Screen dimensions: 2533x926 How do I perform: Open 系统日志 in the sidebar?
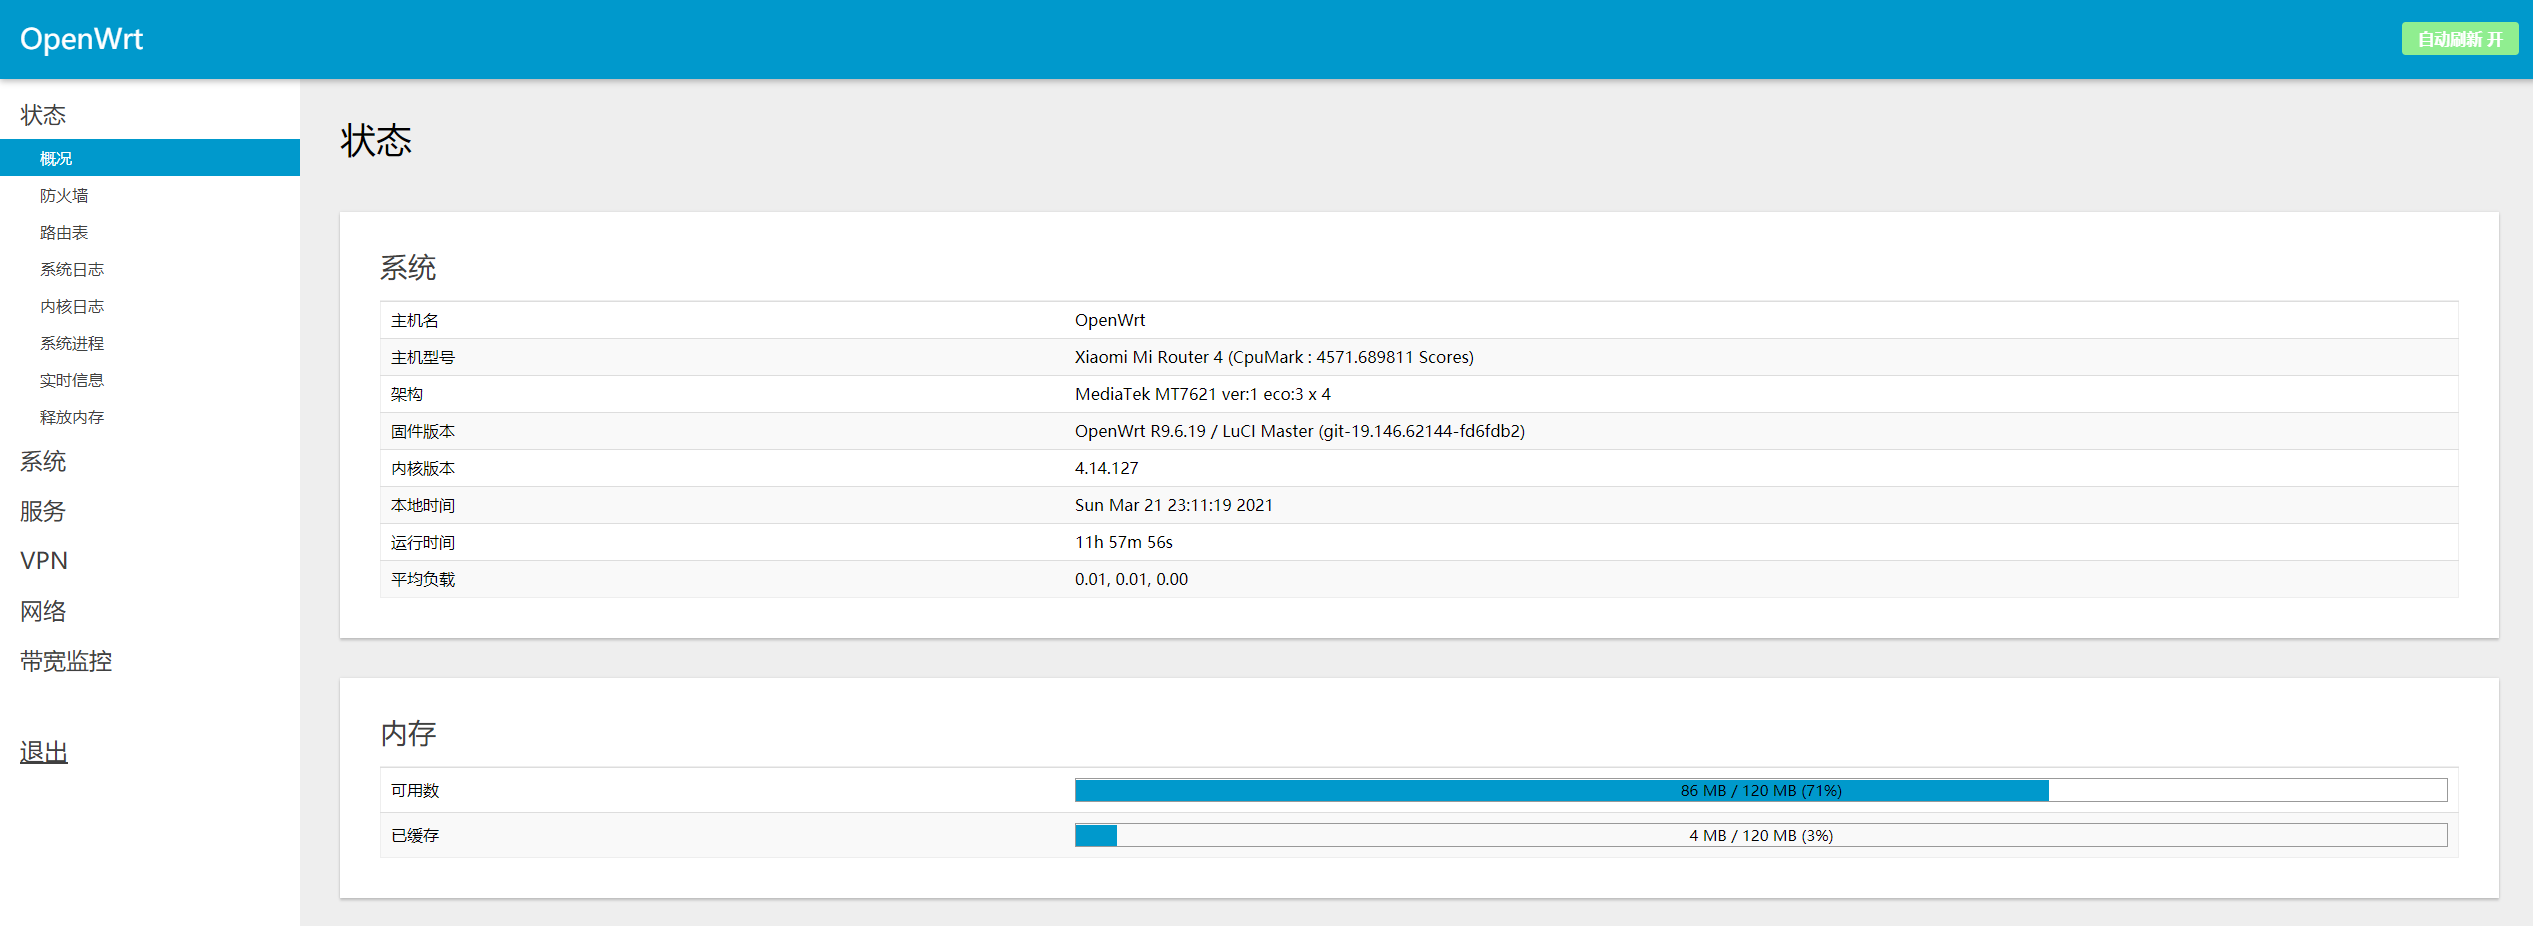72,269
